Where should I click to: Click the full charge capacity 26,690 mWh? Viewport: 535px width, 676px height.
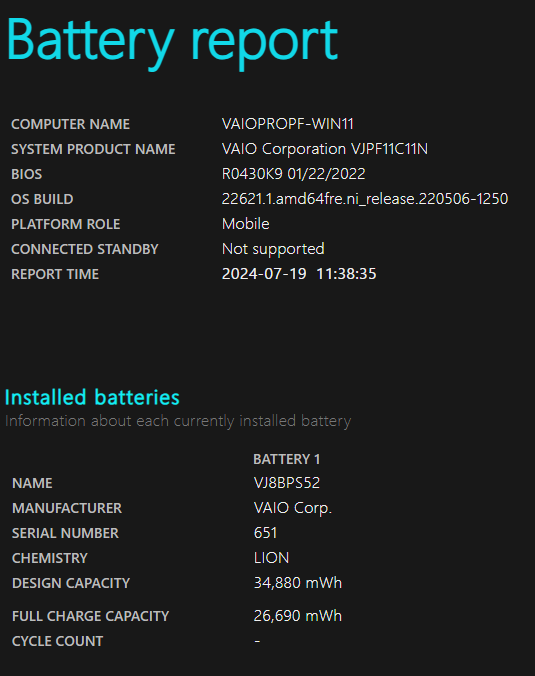click(297, 616)
